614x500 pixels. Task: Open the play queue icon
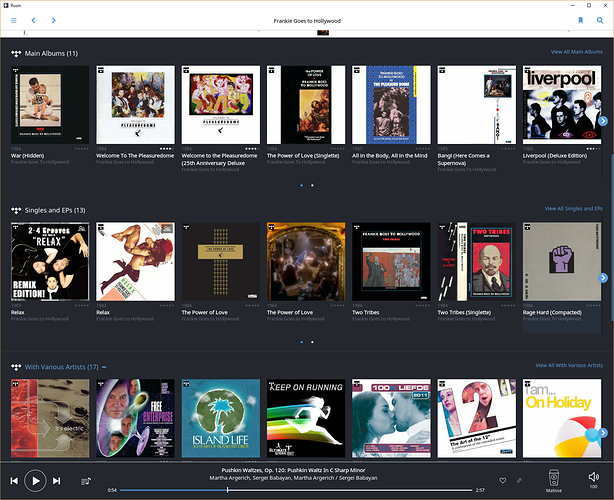click(x=86, y=481)
